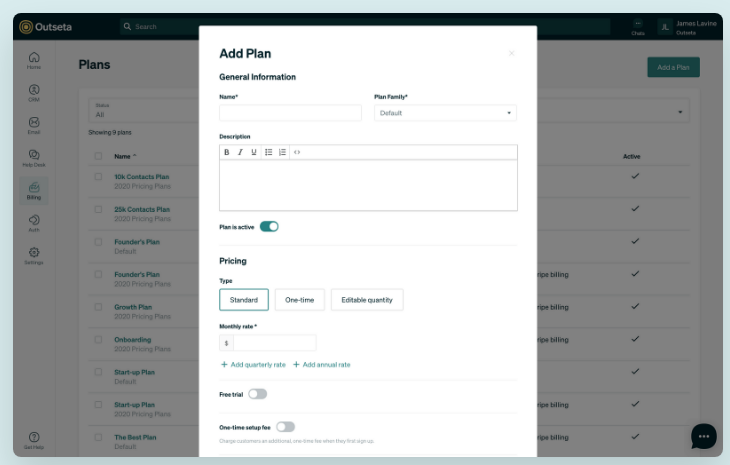Open the 10k Contacts Plan link
This screenshot has height=465, width=730.
pos(142,177)
